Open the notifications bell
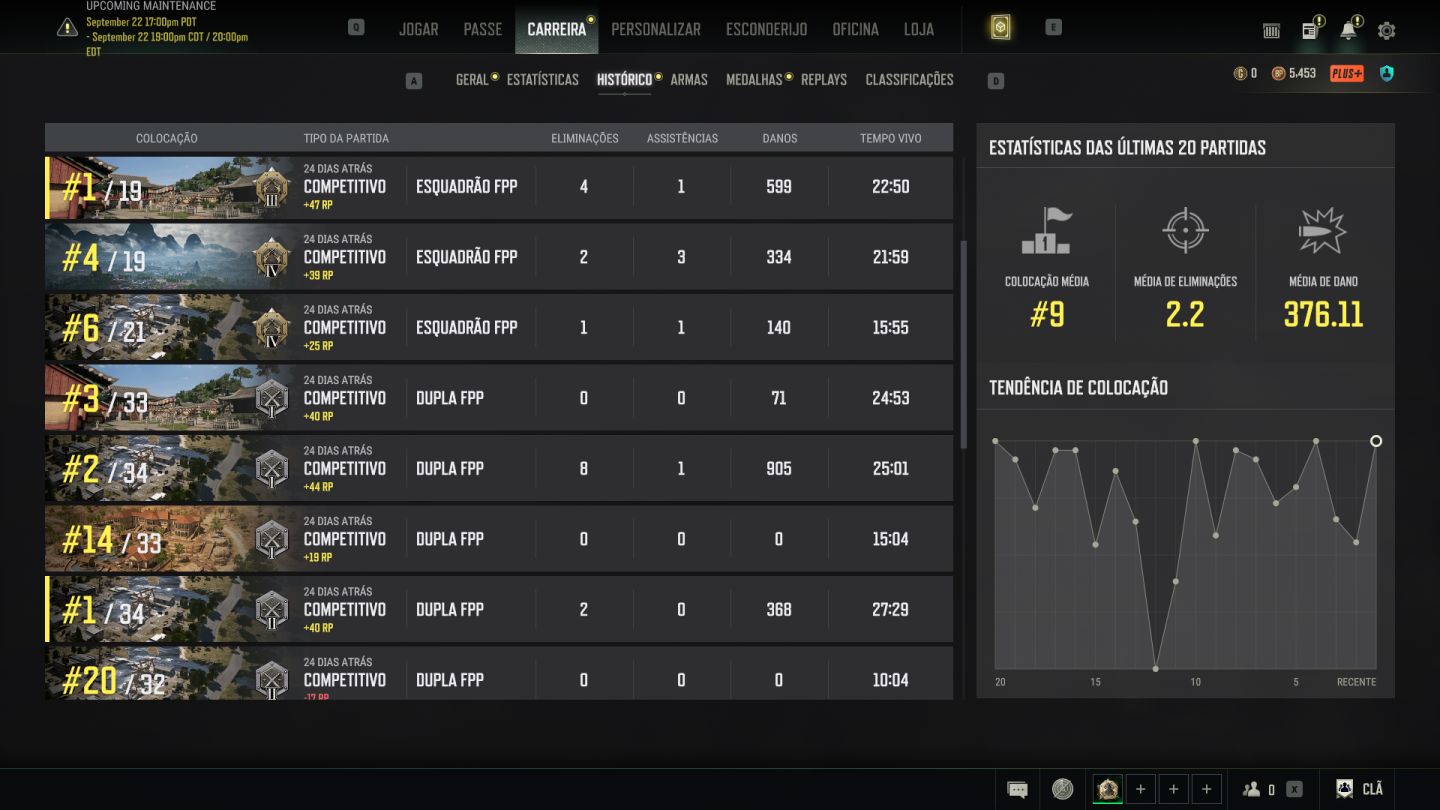Image resolution: width=1440 pixels, height=810 pixels. tap(1348, 30)
